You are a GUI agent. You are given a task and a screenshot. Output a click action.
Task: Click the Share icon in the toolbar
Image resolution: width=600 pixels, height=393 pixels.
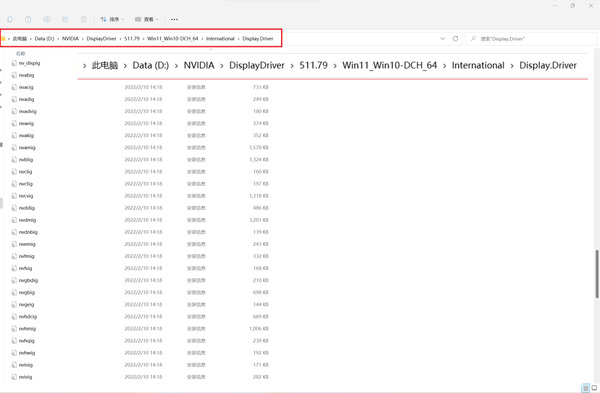(65, 19)
